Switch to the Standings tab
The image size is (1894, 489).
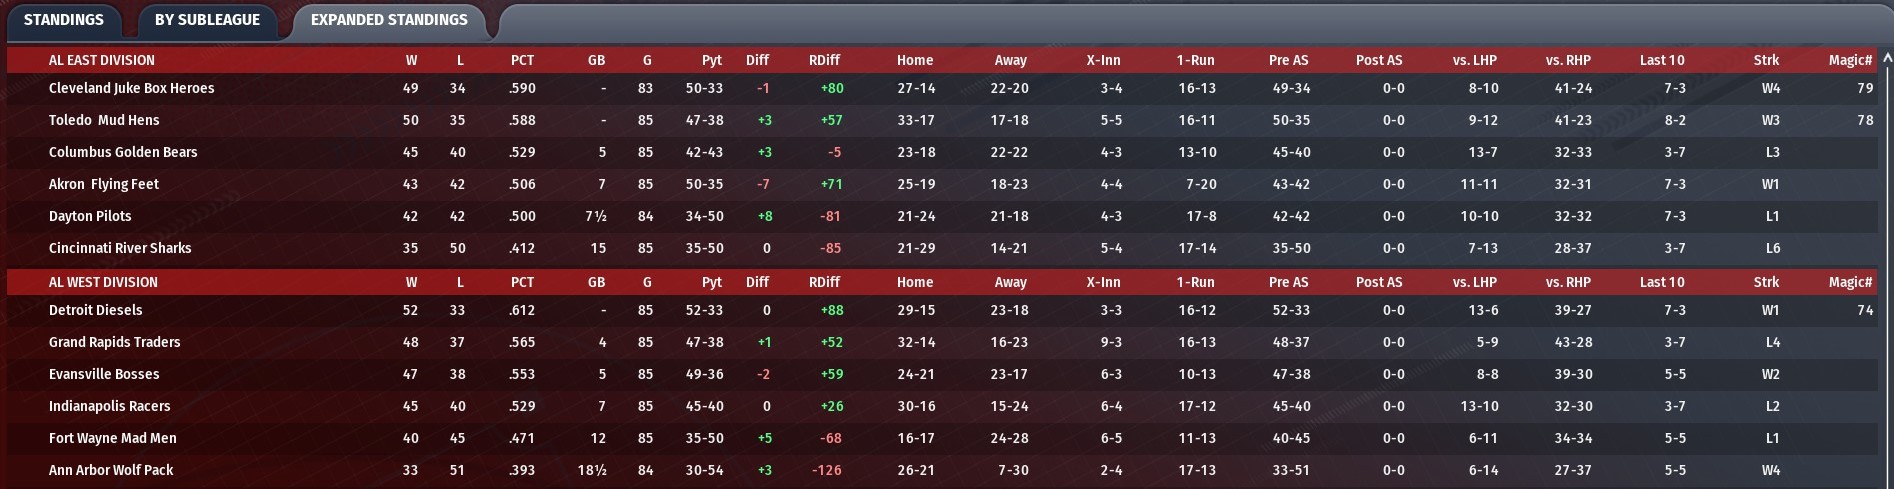(63, 20)
